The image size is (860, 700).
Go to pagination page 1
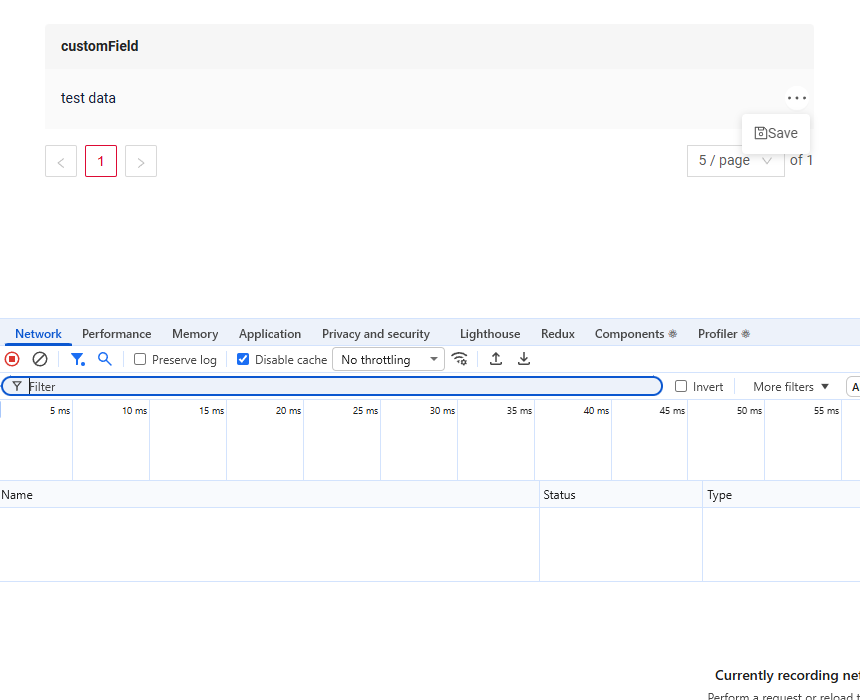(101, 161)
